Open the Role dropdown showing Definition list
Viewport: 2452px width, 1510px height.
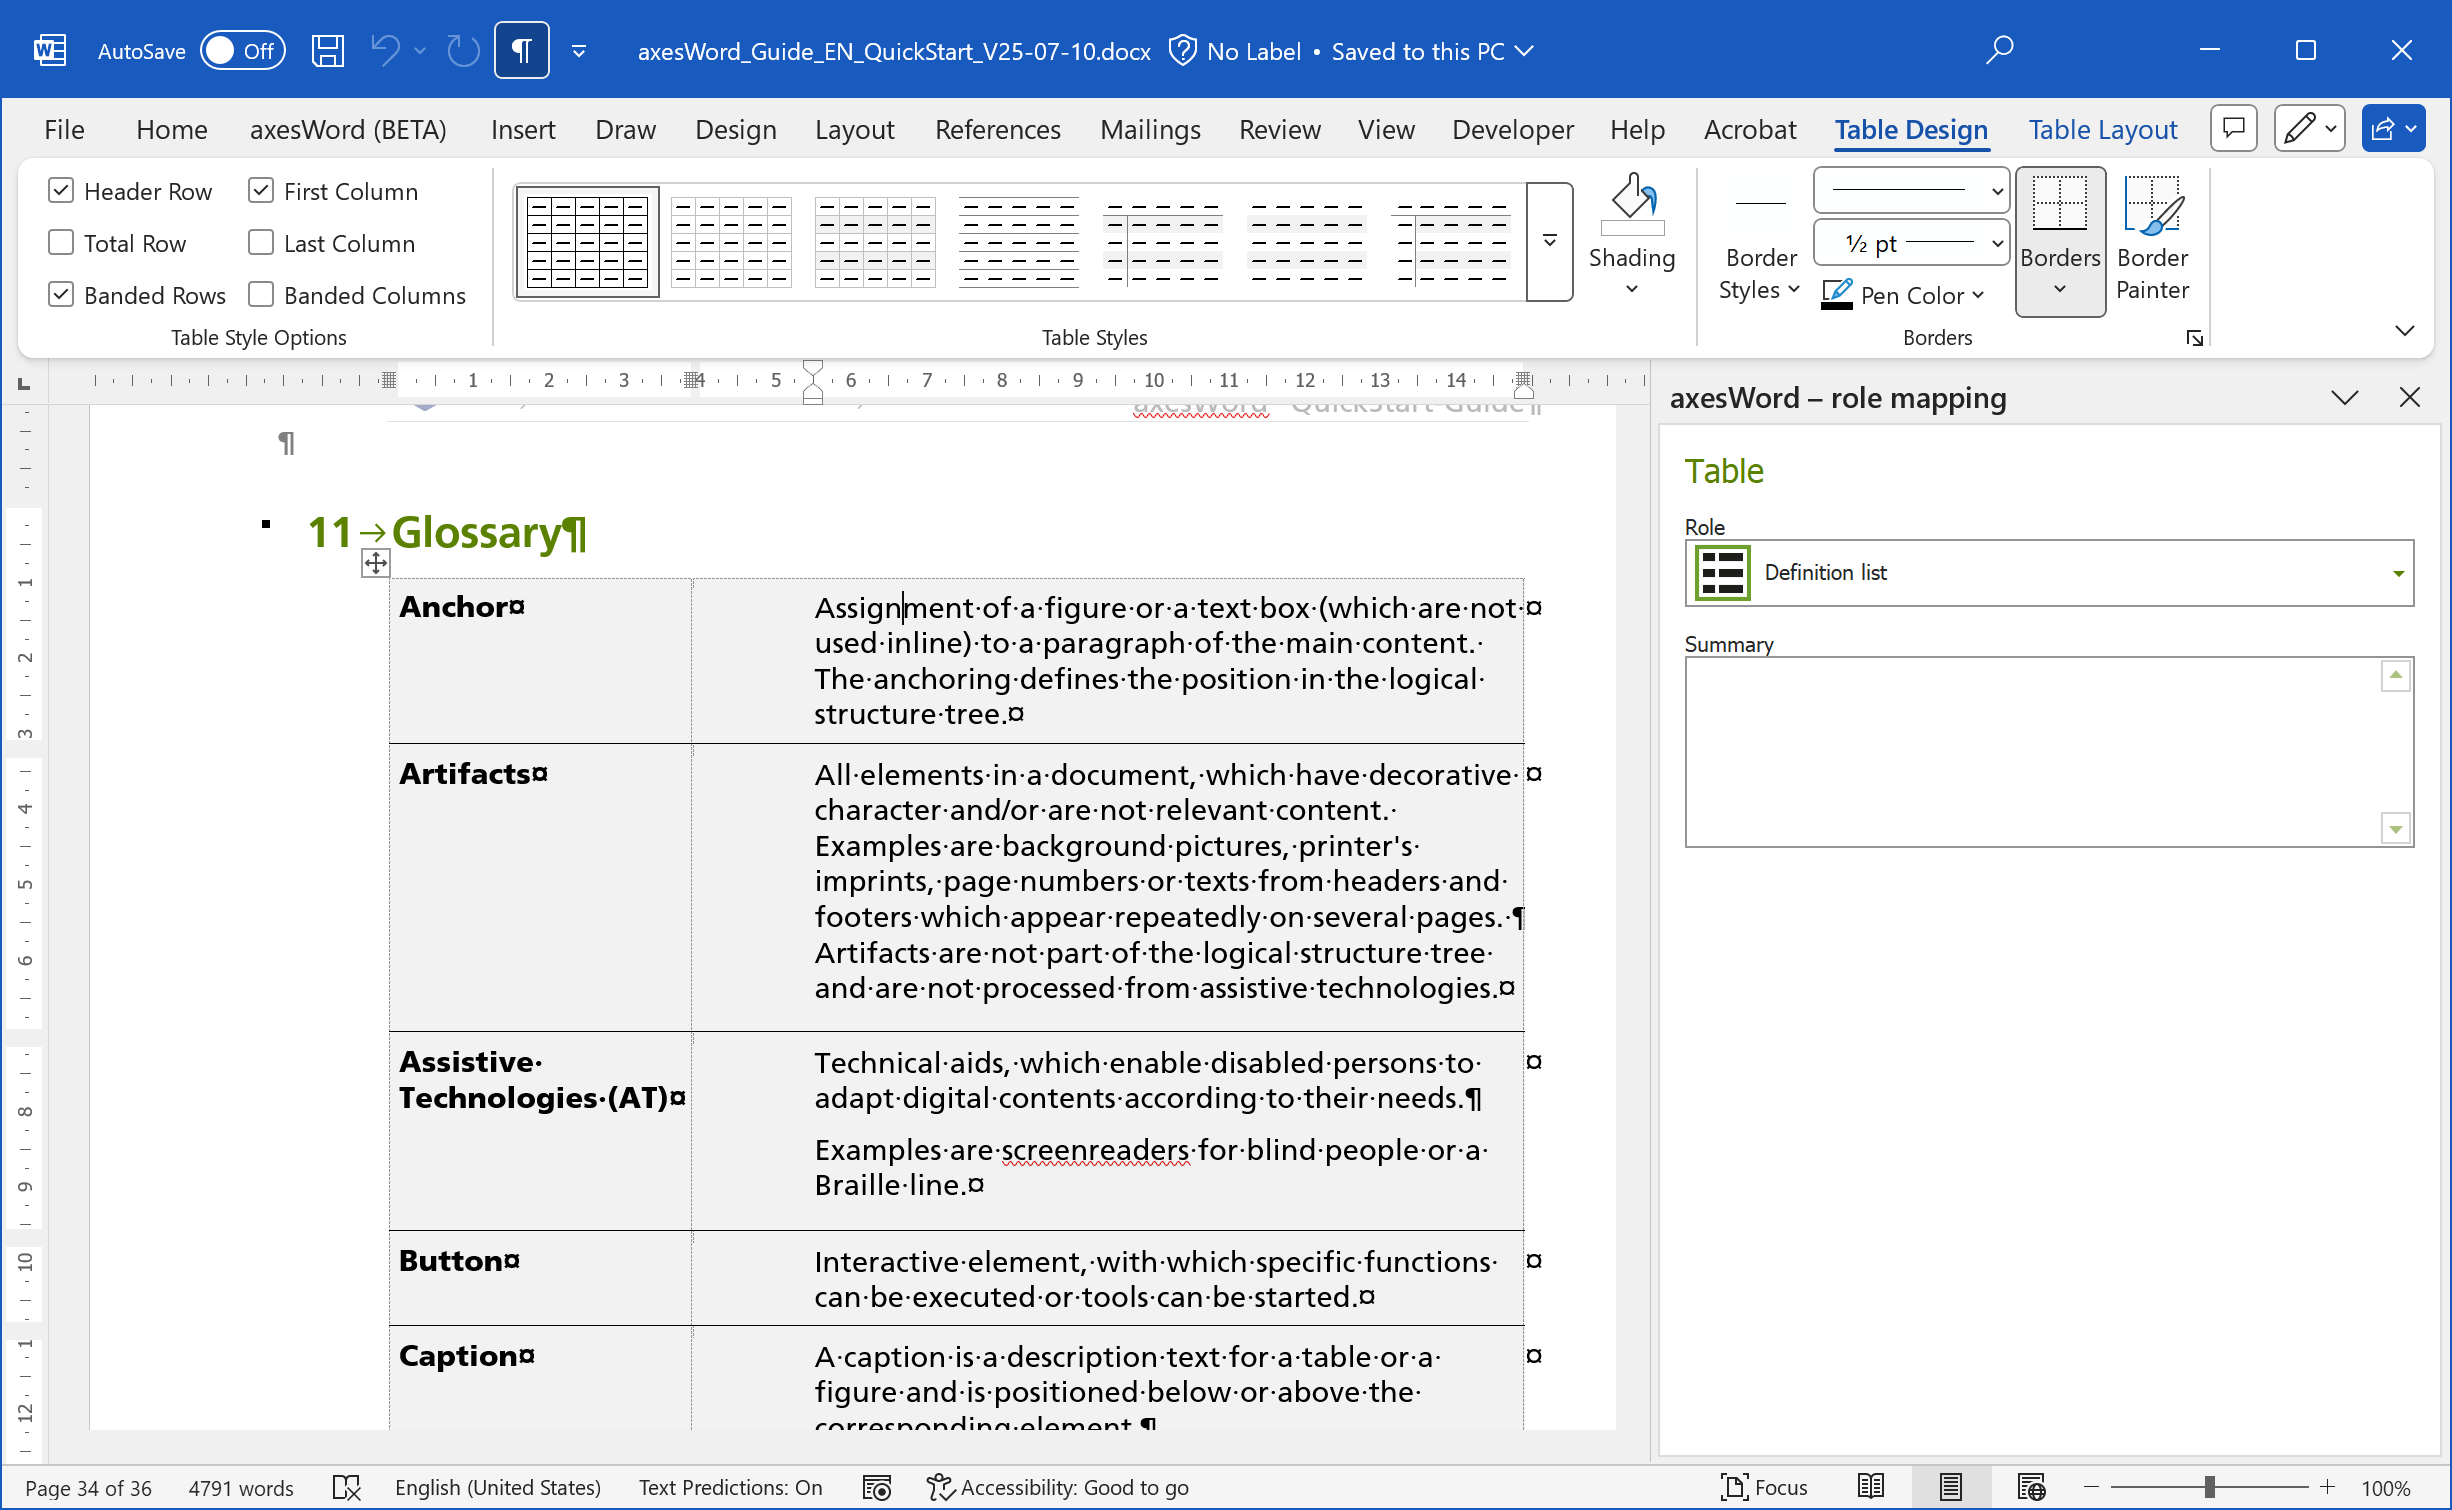[x=2049, y=573]
